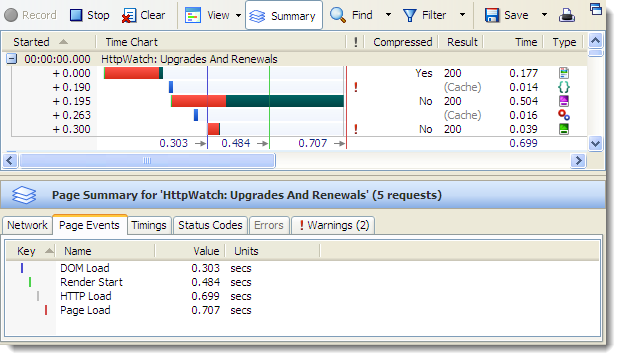Click the horizontal scrollbar thumb
621x360 pixels.
(x=147, y=160)
